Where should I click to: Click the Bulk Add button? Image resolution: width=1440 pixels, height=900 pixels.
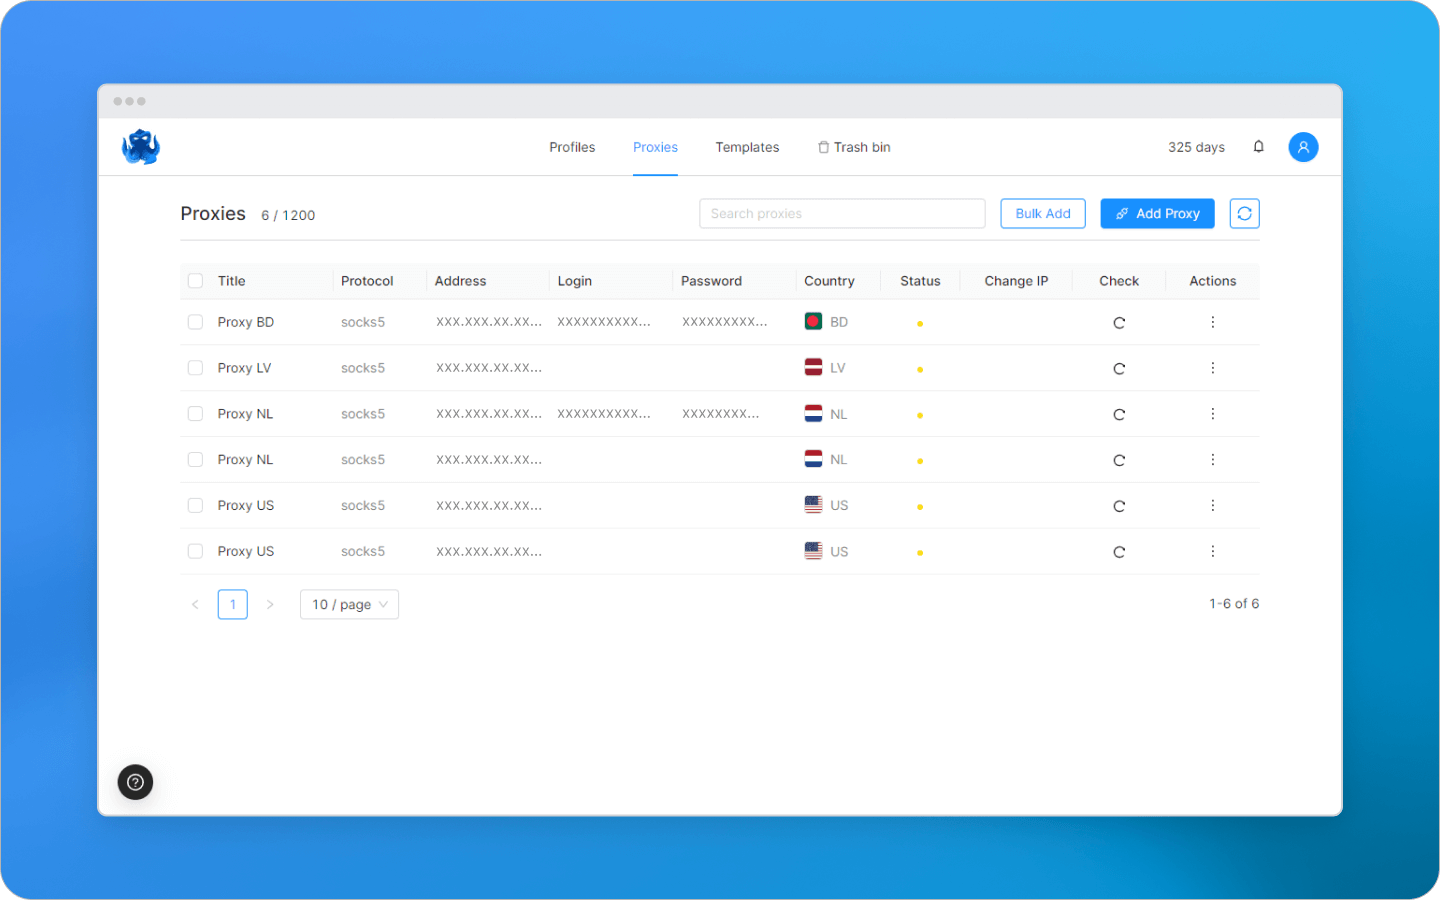[1043, 213]
